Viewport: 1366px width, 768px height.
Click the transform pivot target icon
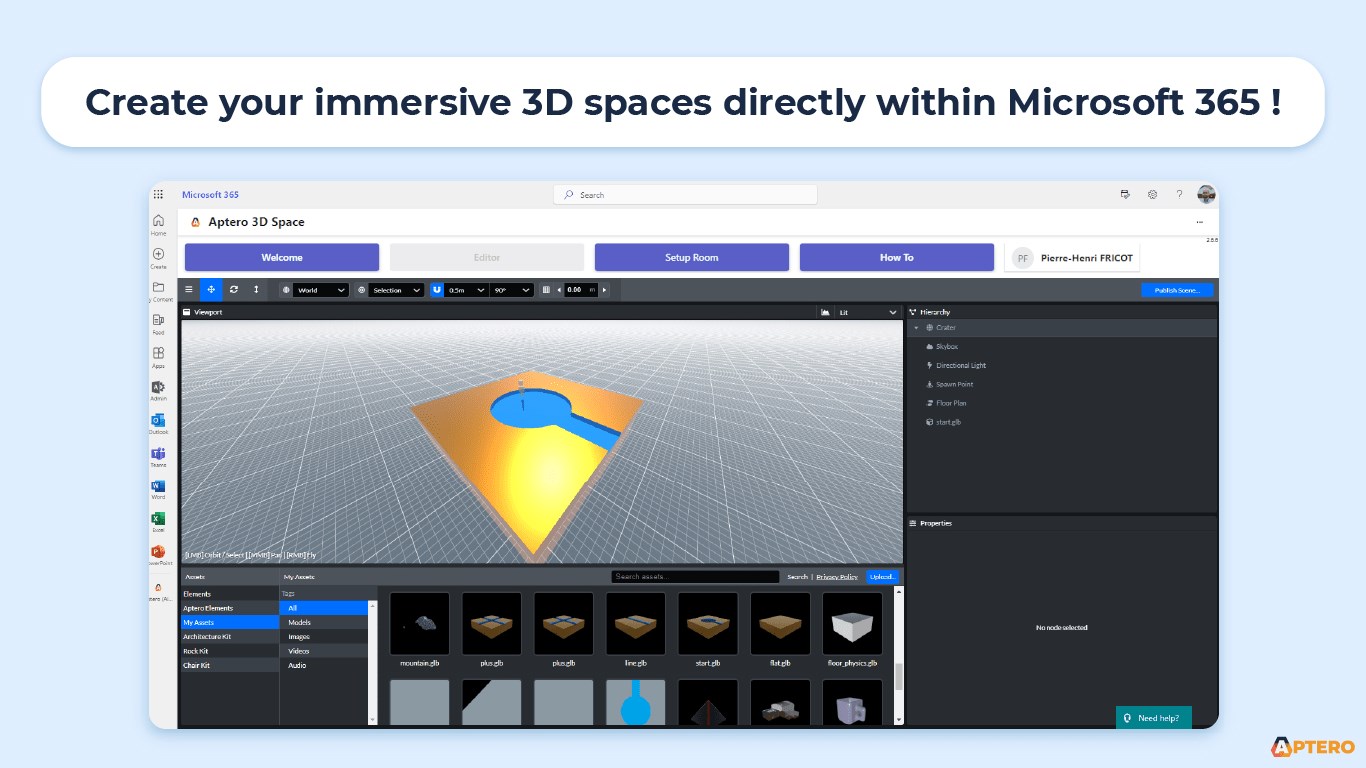pyautogui.click(x=361, y=290)
